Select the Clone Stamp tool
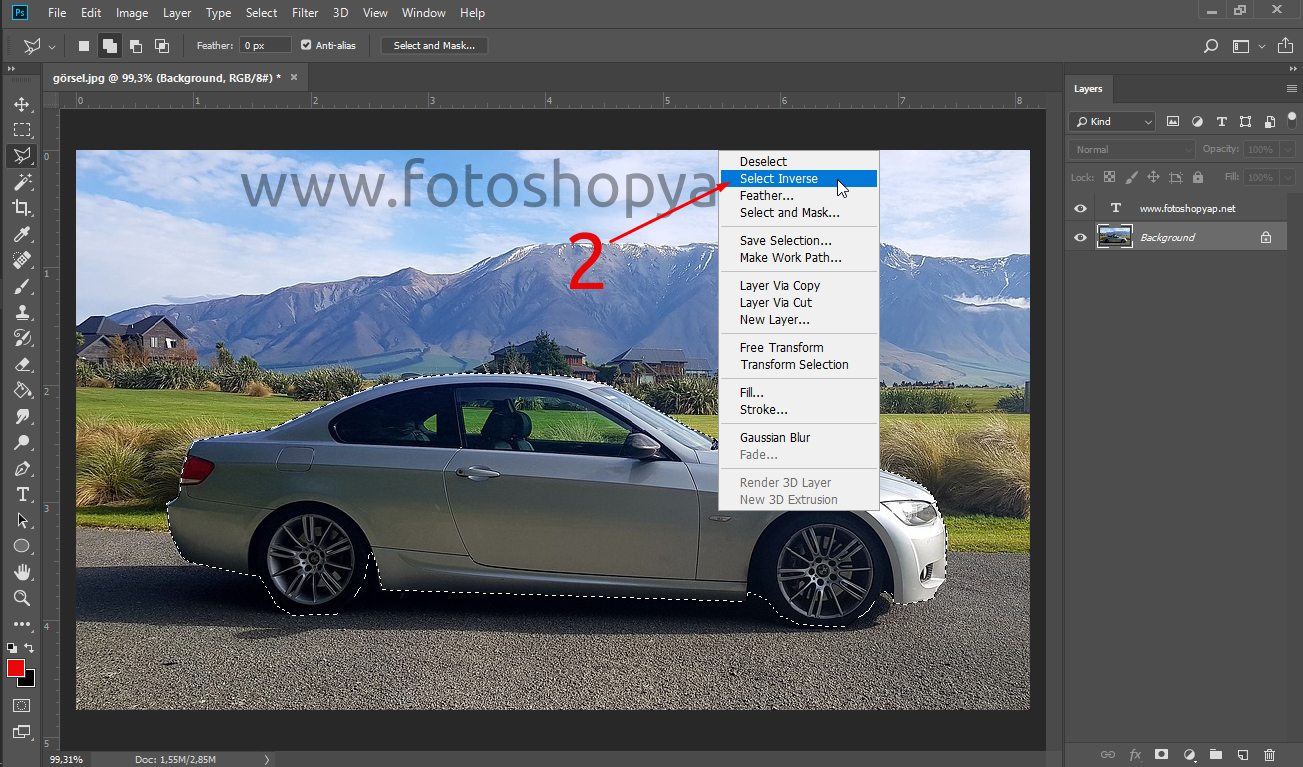The height and width of the screenshot is (767, 1303). click(22, 312)
